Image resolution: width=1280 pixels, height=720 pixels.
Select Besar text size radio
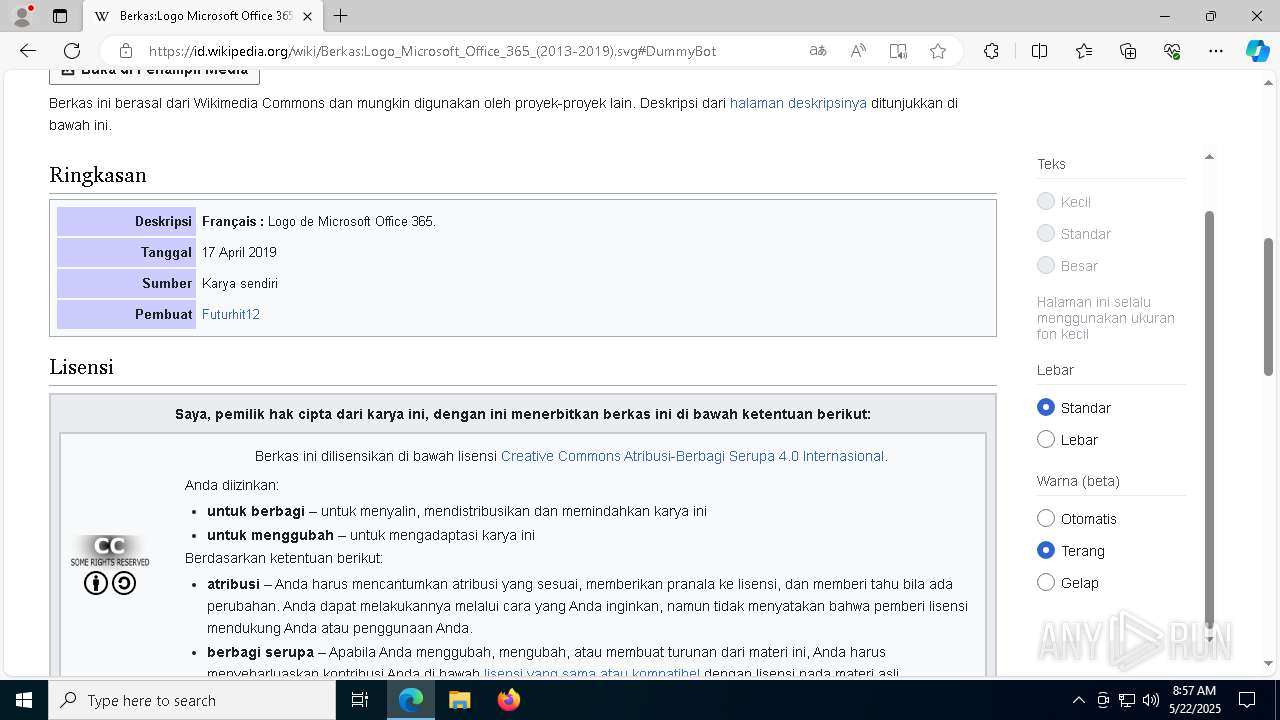1046,266
